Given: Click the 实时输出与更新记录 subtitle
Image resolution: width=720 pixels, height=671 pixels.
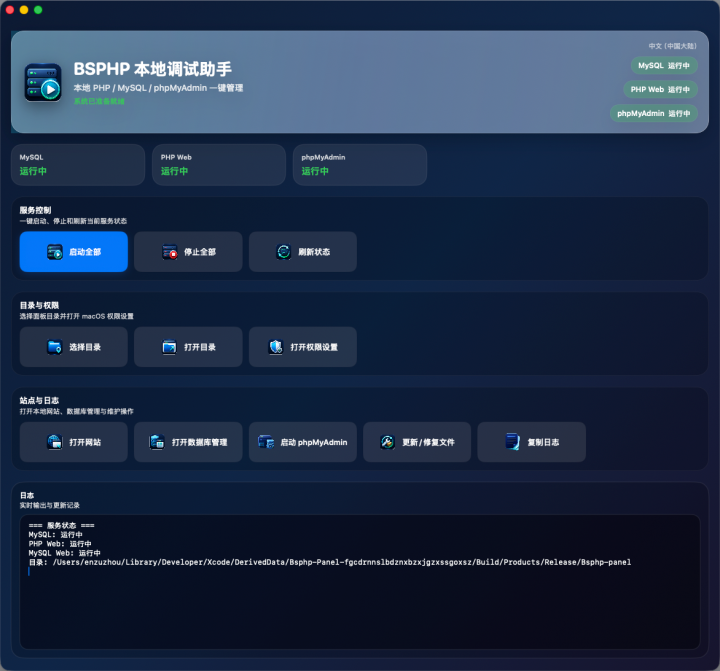Looking at the screenshot, I should coord(50,505).
